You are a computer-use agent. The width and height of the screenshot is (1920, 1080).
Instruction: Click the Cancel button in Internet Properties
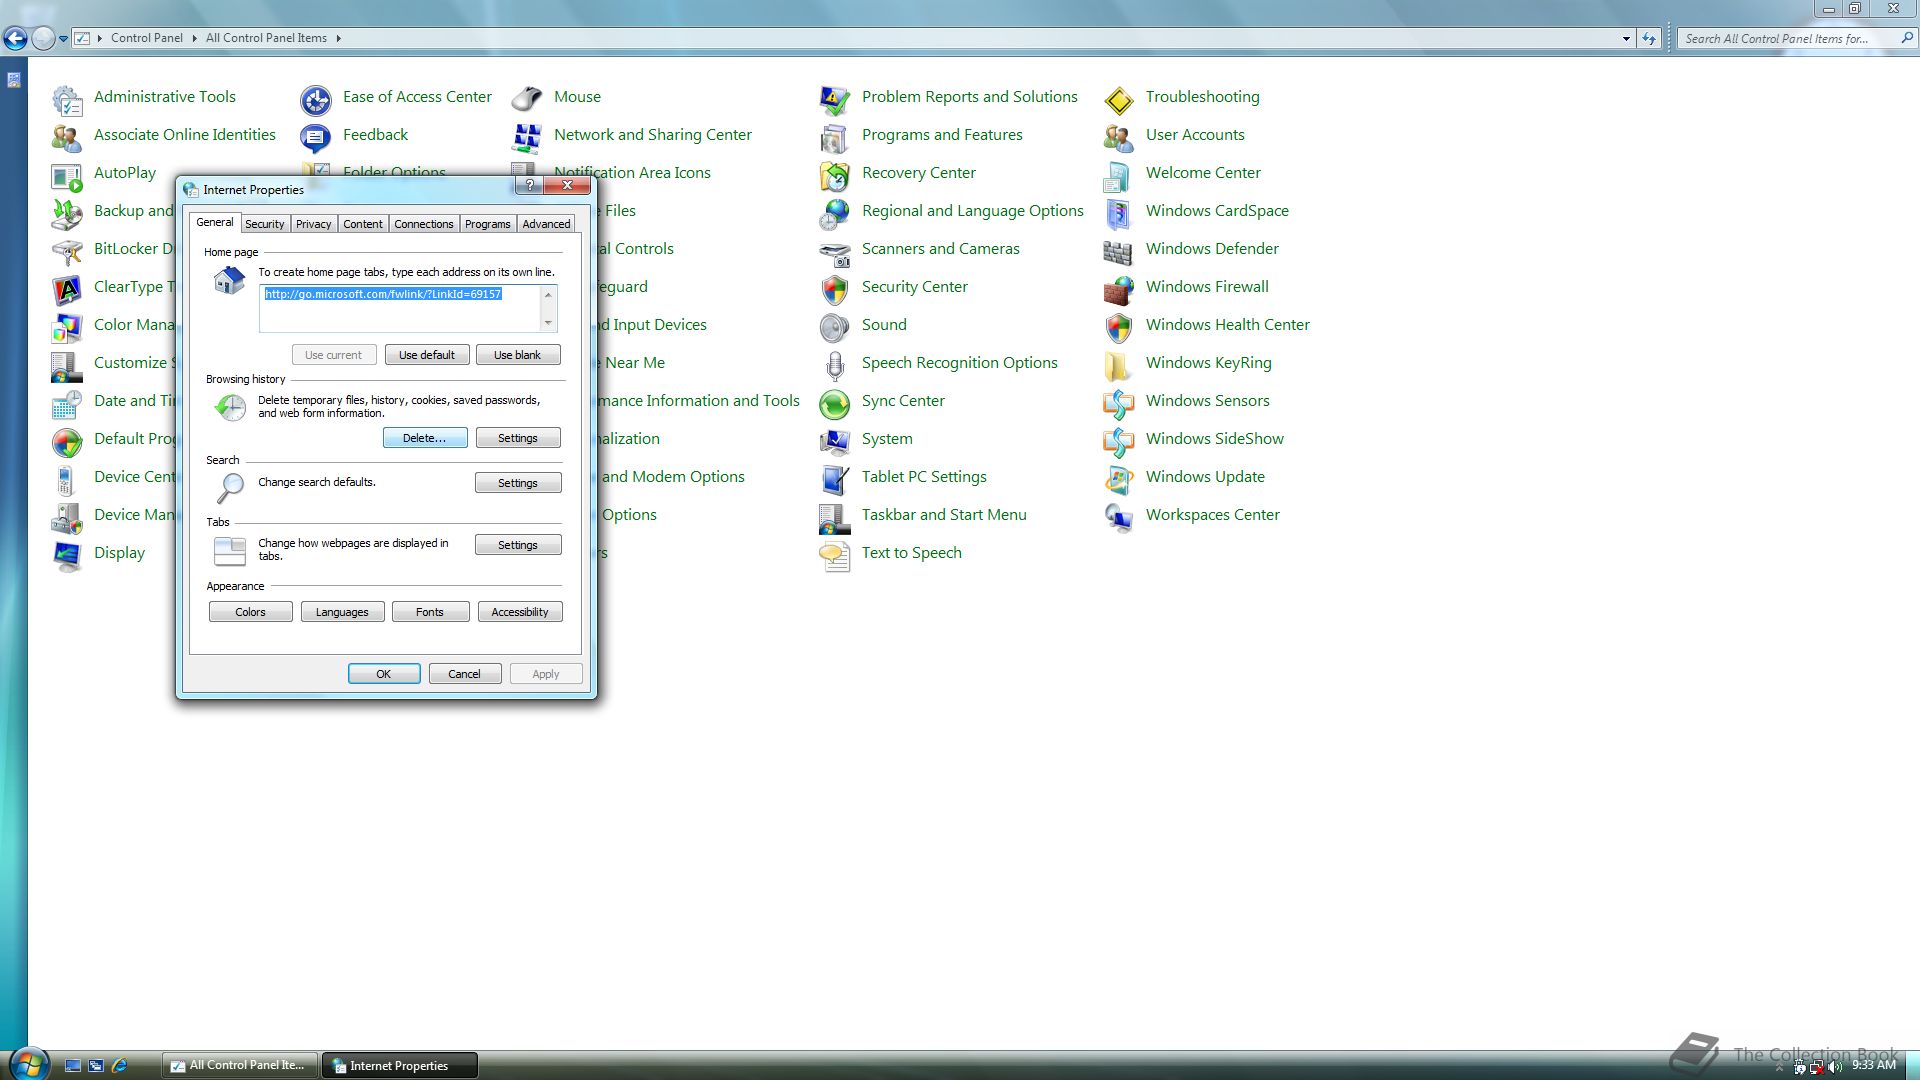[x=465, y=674]
